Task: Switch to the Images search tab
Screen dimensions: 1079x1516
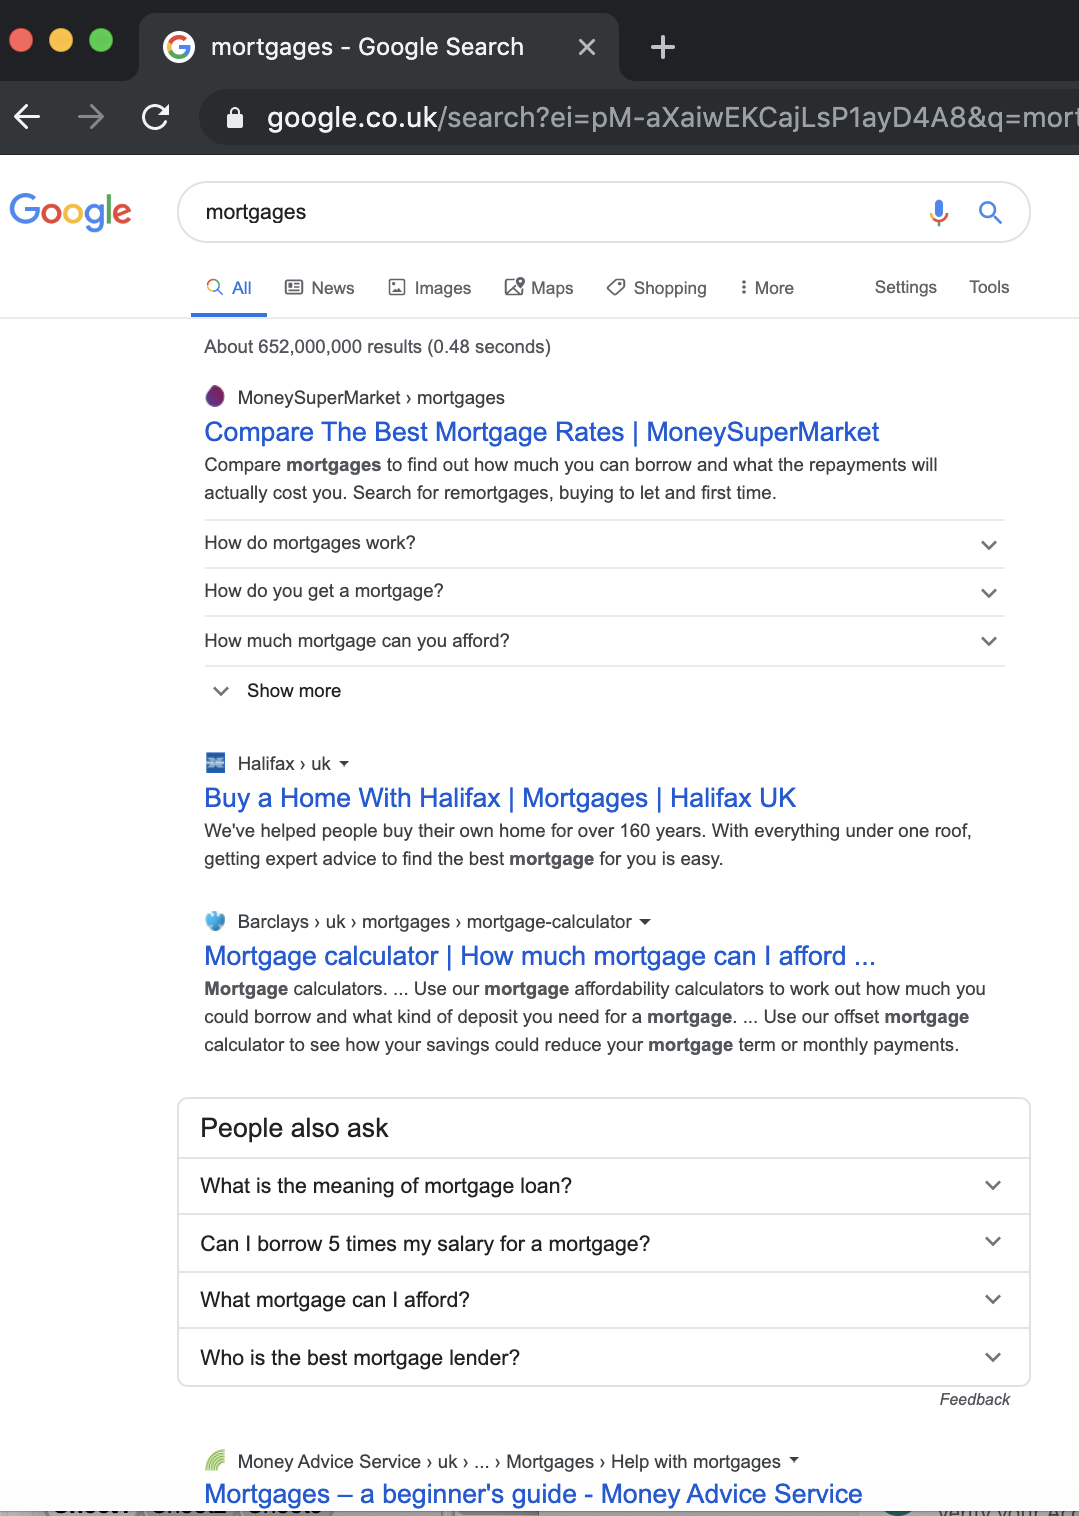Action: [429, 287]
